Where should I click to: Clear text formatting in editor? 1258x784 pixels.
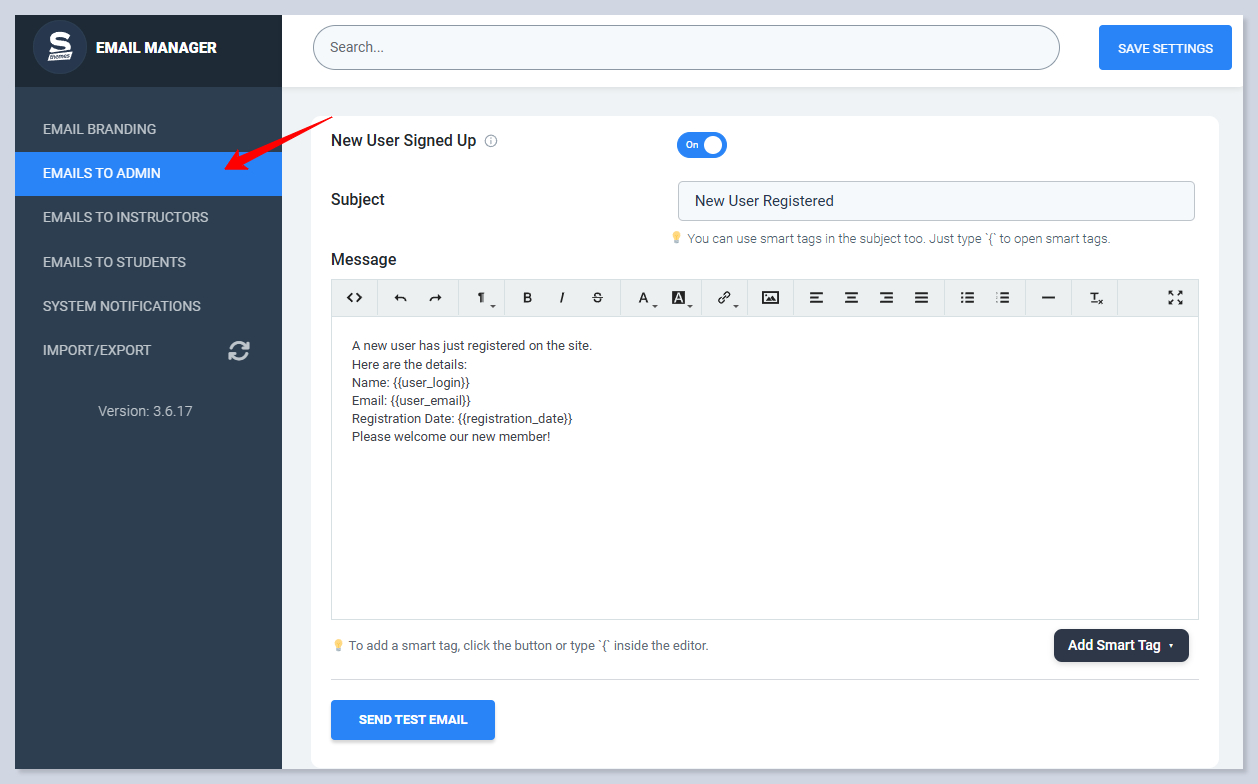tap(1096, 298)
